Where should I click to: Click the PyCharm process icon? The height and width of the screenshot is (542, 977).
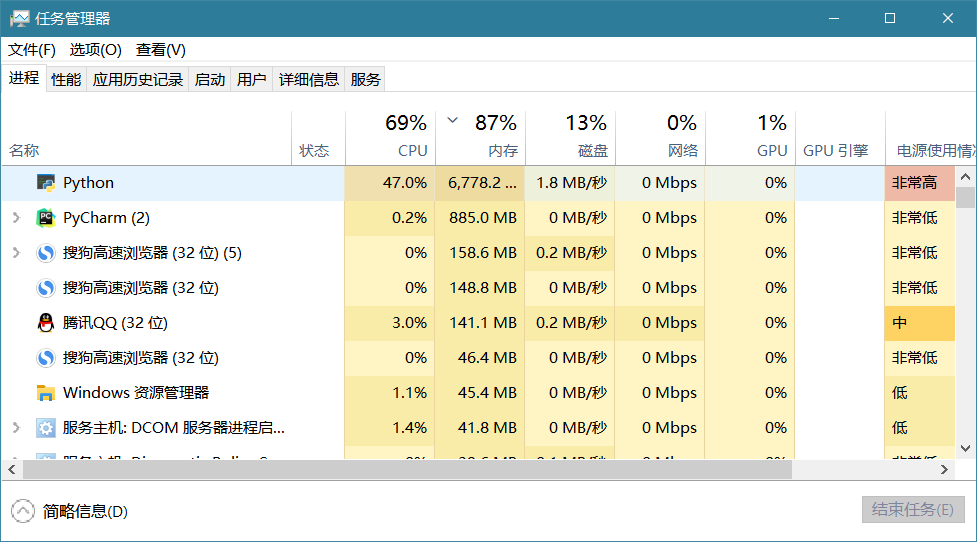click(x=45, y=217)
